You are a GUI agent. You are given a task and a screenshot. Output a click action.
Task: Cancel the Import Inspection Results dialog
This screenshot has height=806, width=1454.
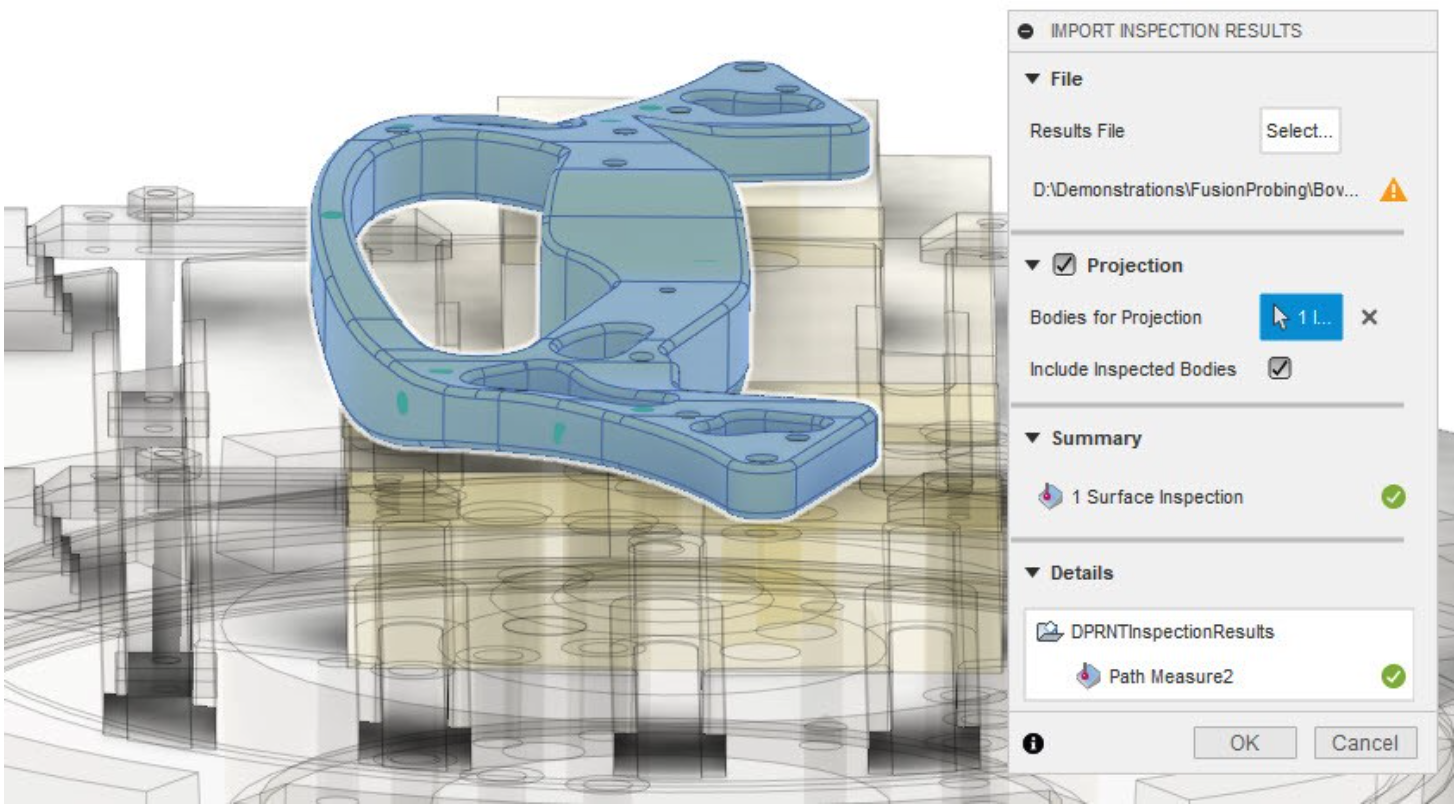tap(1366, 743)
